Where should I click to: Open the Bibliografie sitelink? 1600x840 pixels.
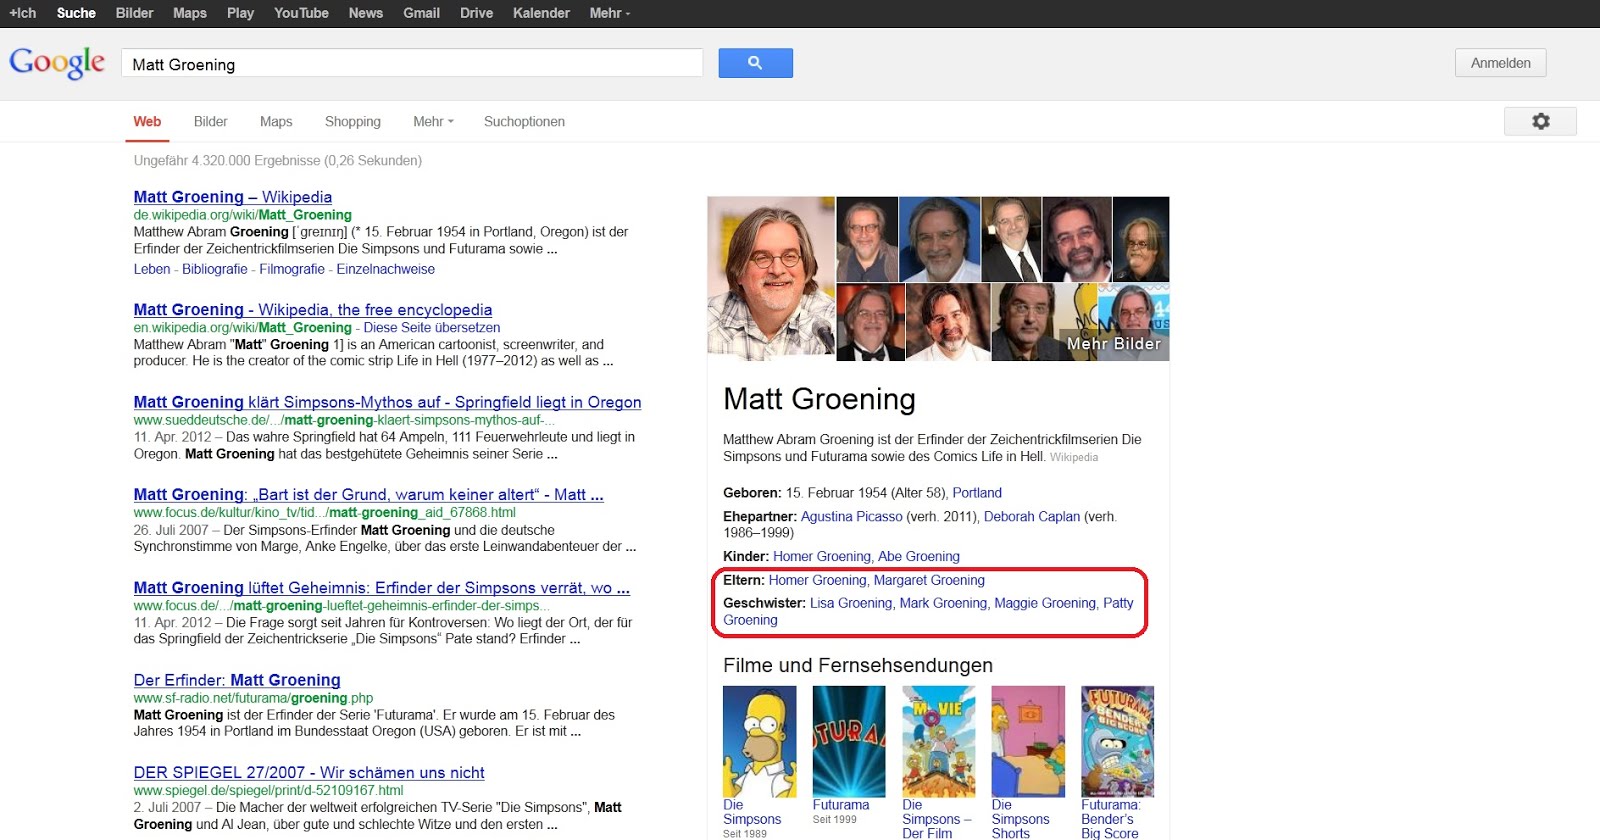[215, 269]
